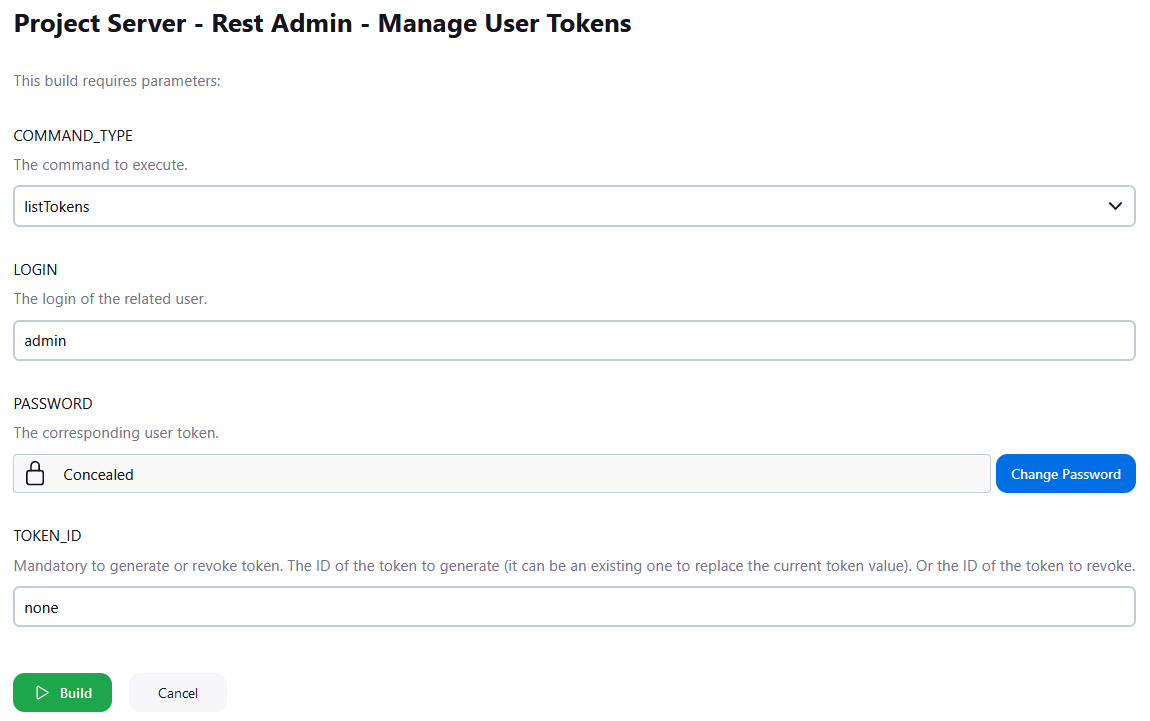
Task: Click the TOKEN_ID field showing none
Action: click(575, 606)
